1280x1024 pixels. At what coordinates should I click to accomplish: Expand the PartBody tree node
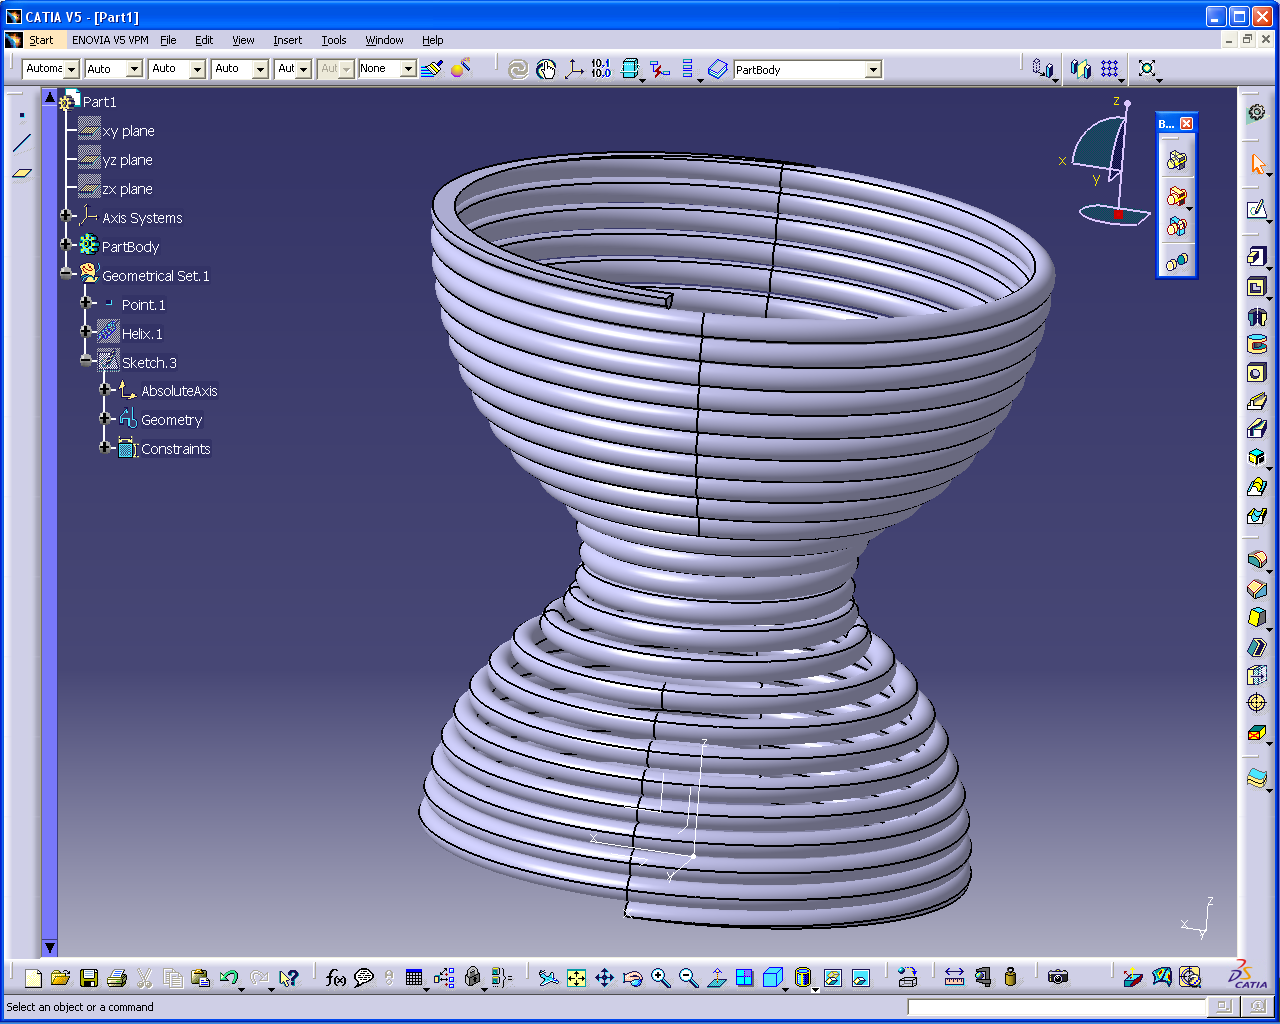click(66, 245)
